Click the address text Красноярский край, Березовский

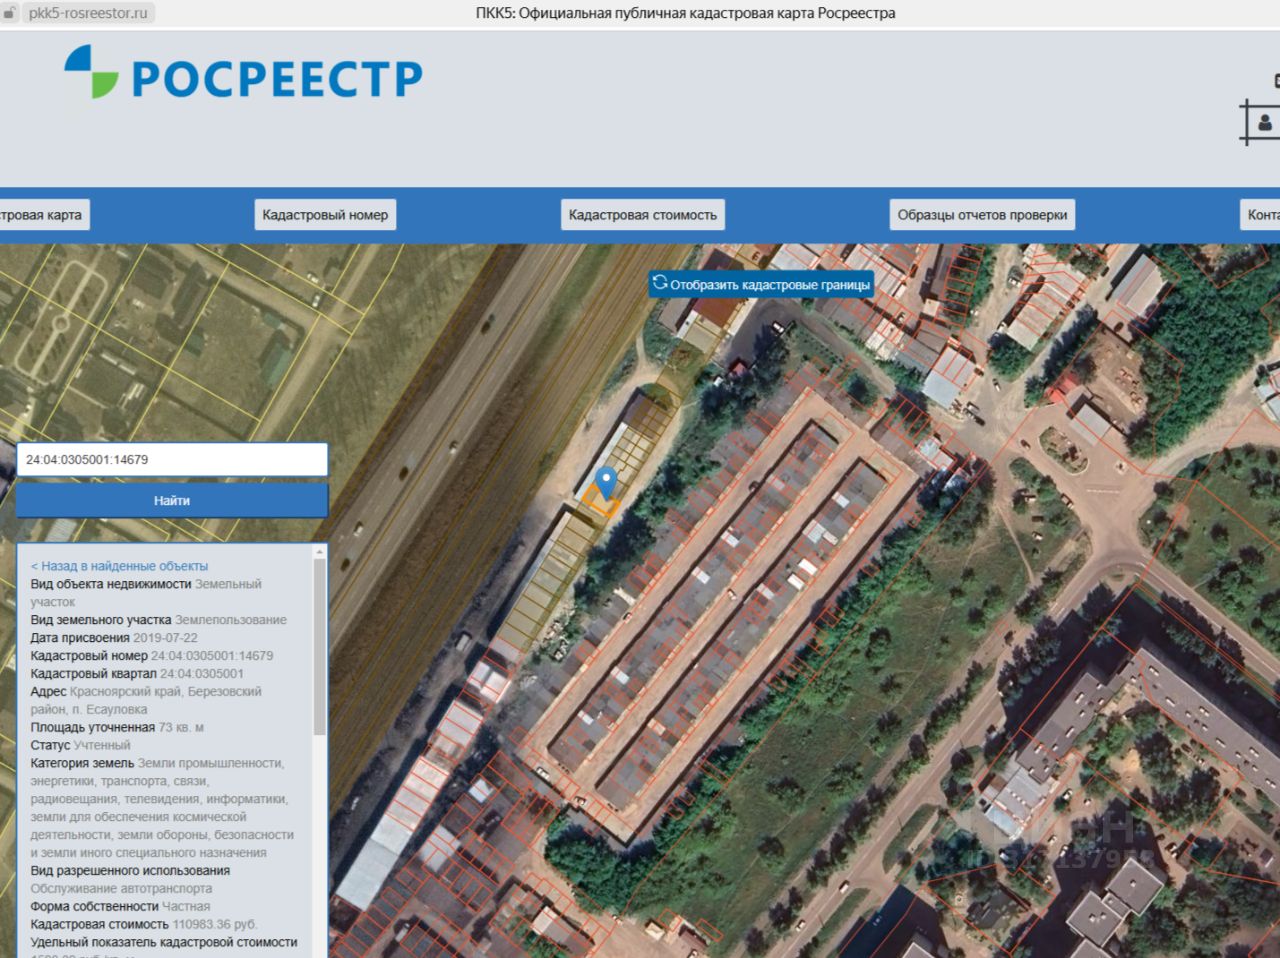166,692
